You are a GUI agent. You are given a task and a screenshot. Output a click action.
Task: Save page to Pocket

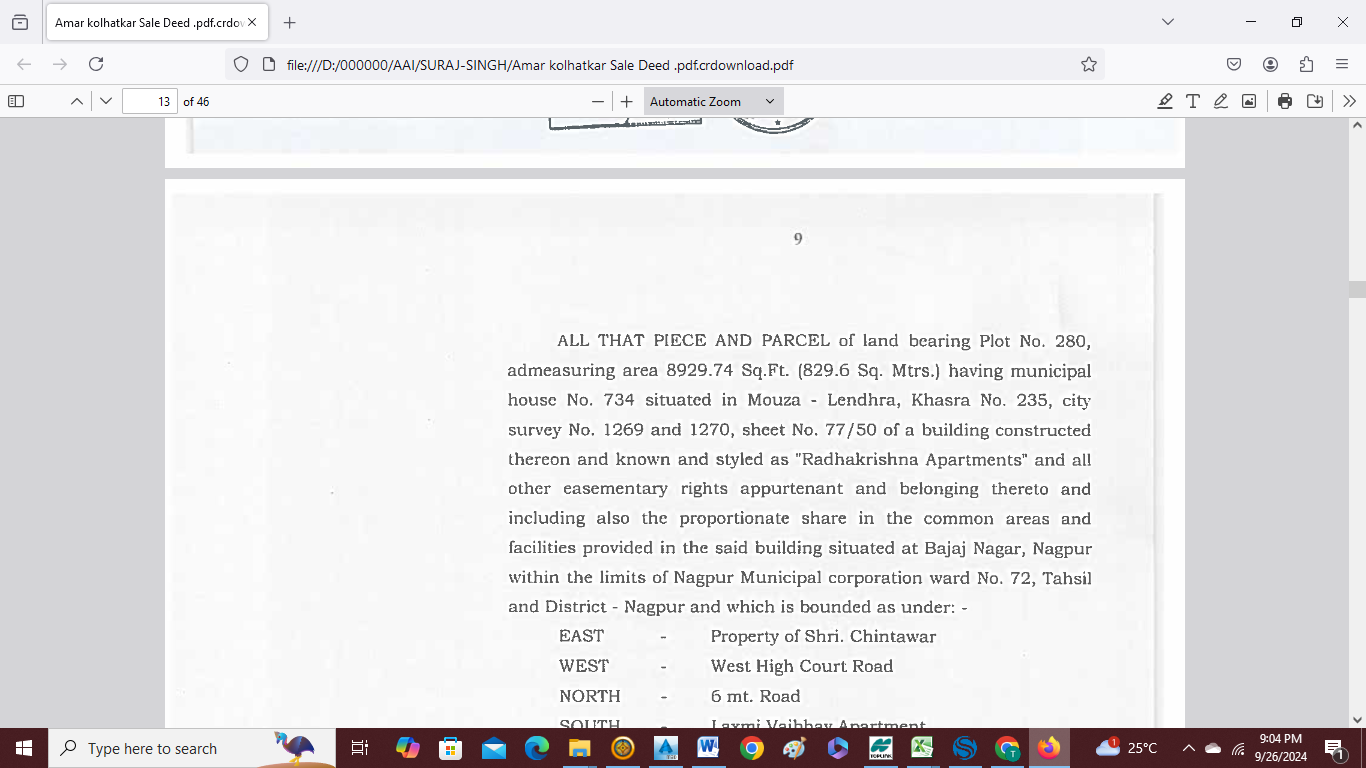tap(1234, 64)
